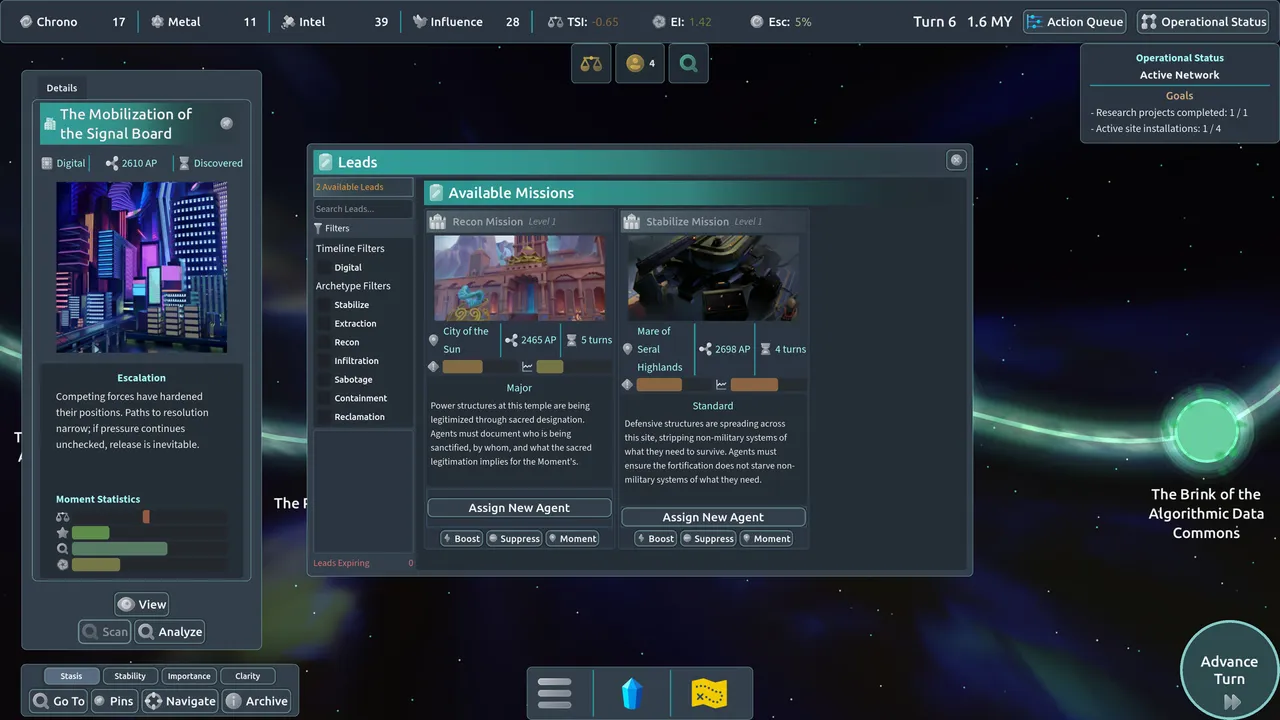Click the Discovered hourglass icon in Details
Screen dimensions: 1280x720
184,163
